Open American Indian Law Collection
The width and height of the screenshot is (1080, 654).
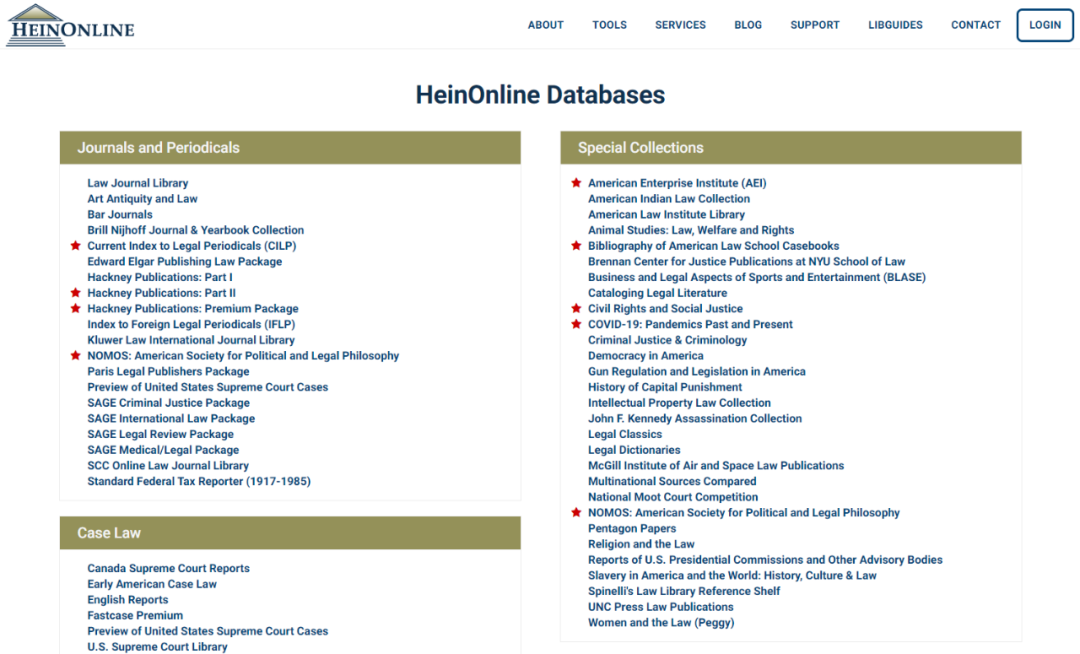click(x=669, y=199)
